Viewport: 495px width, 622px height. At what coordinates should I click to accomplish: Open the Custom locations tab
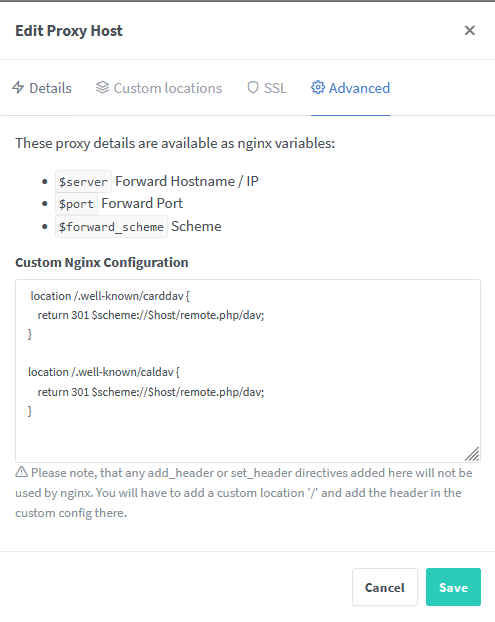pos(159,88)
